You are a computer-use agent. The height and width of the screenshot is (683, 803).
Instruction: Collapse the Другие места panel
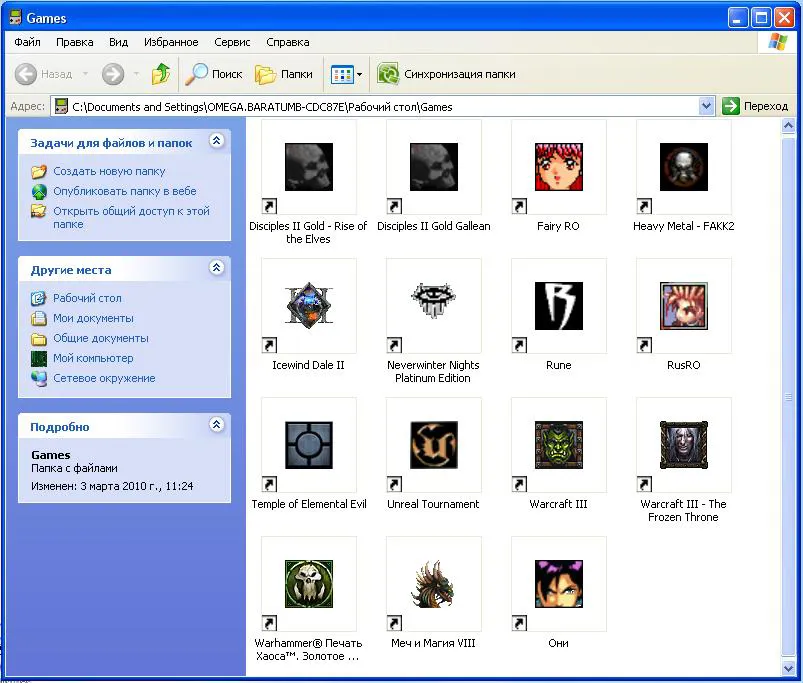[217, 268]
